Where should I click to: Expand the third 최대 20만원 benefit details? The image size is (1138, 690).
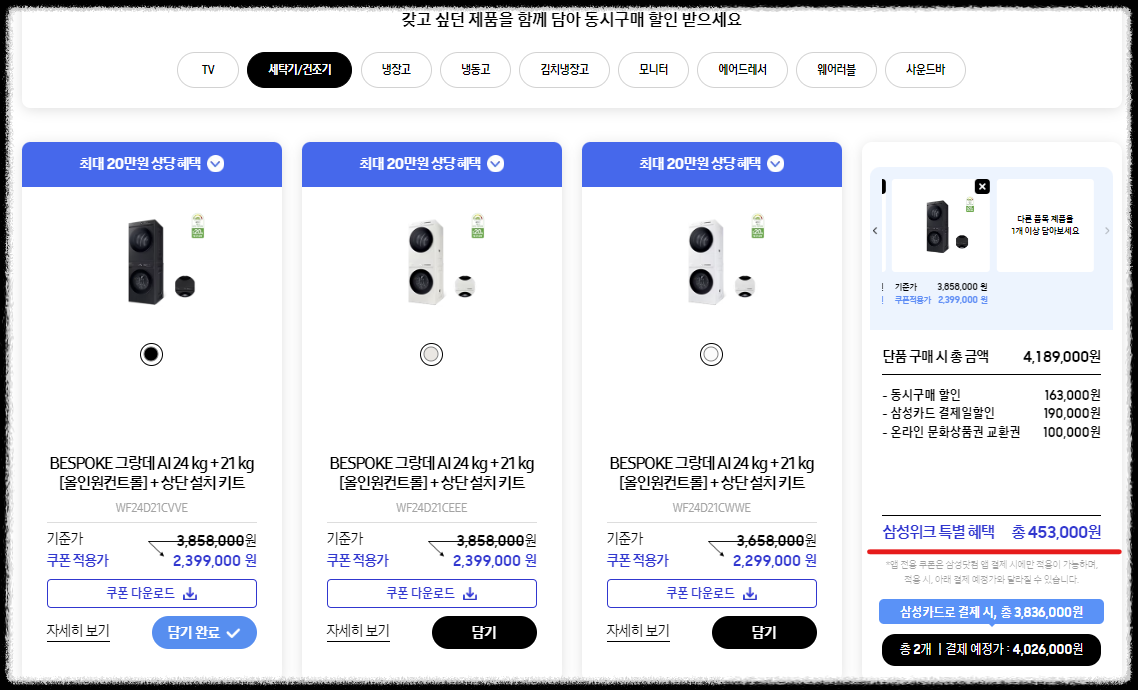click(775, 163)
